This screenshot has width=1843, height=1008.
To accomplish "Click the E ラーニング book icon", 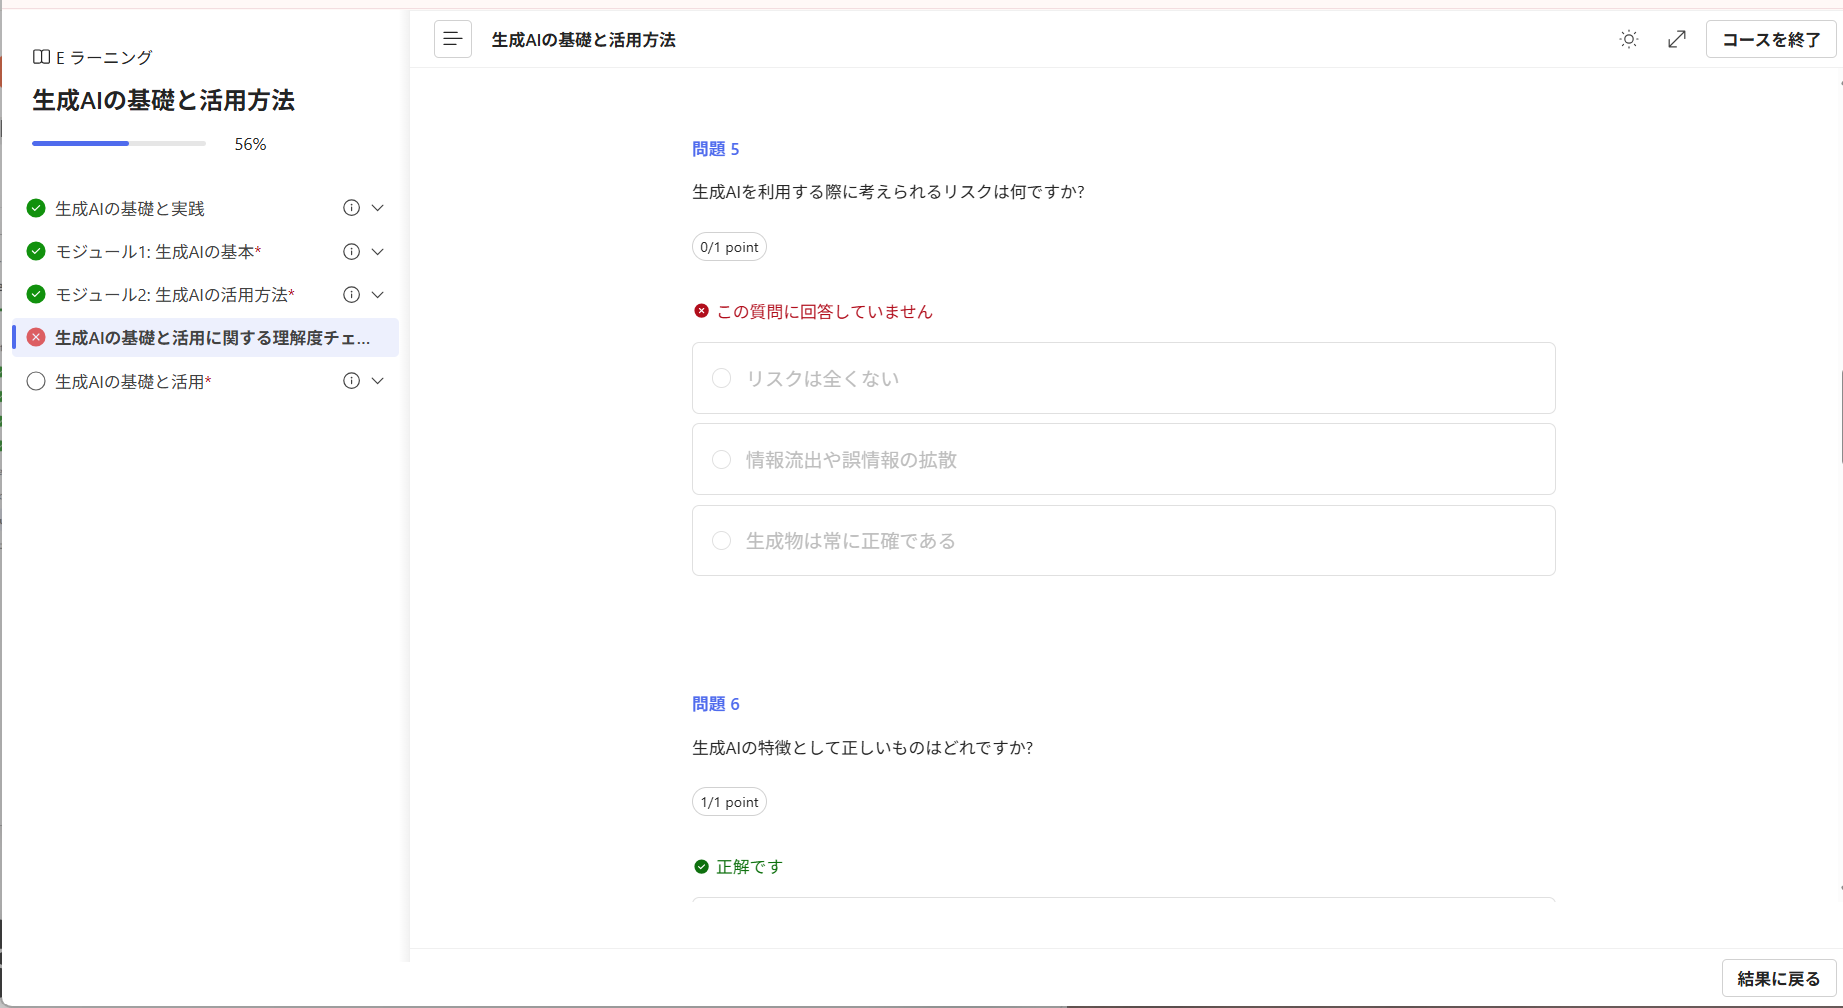I will (x=41, y=57).
